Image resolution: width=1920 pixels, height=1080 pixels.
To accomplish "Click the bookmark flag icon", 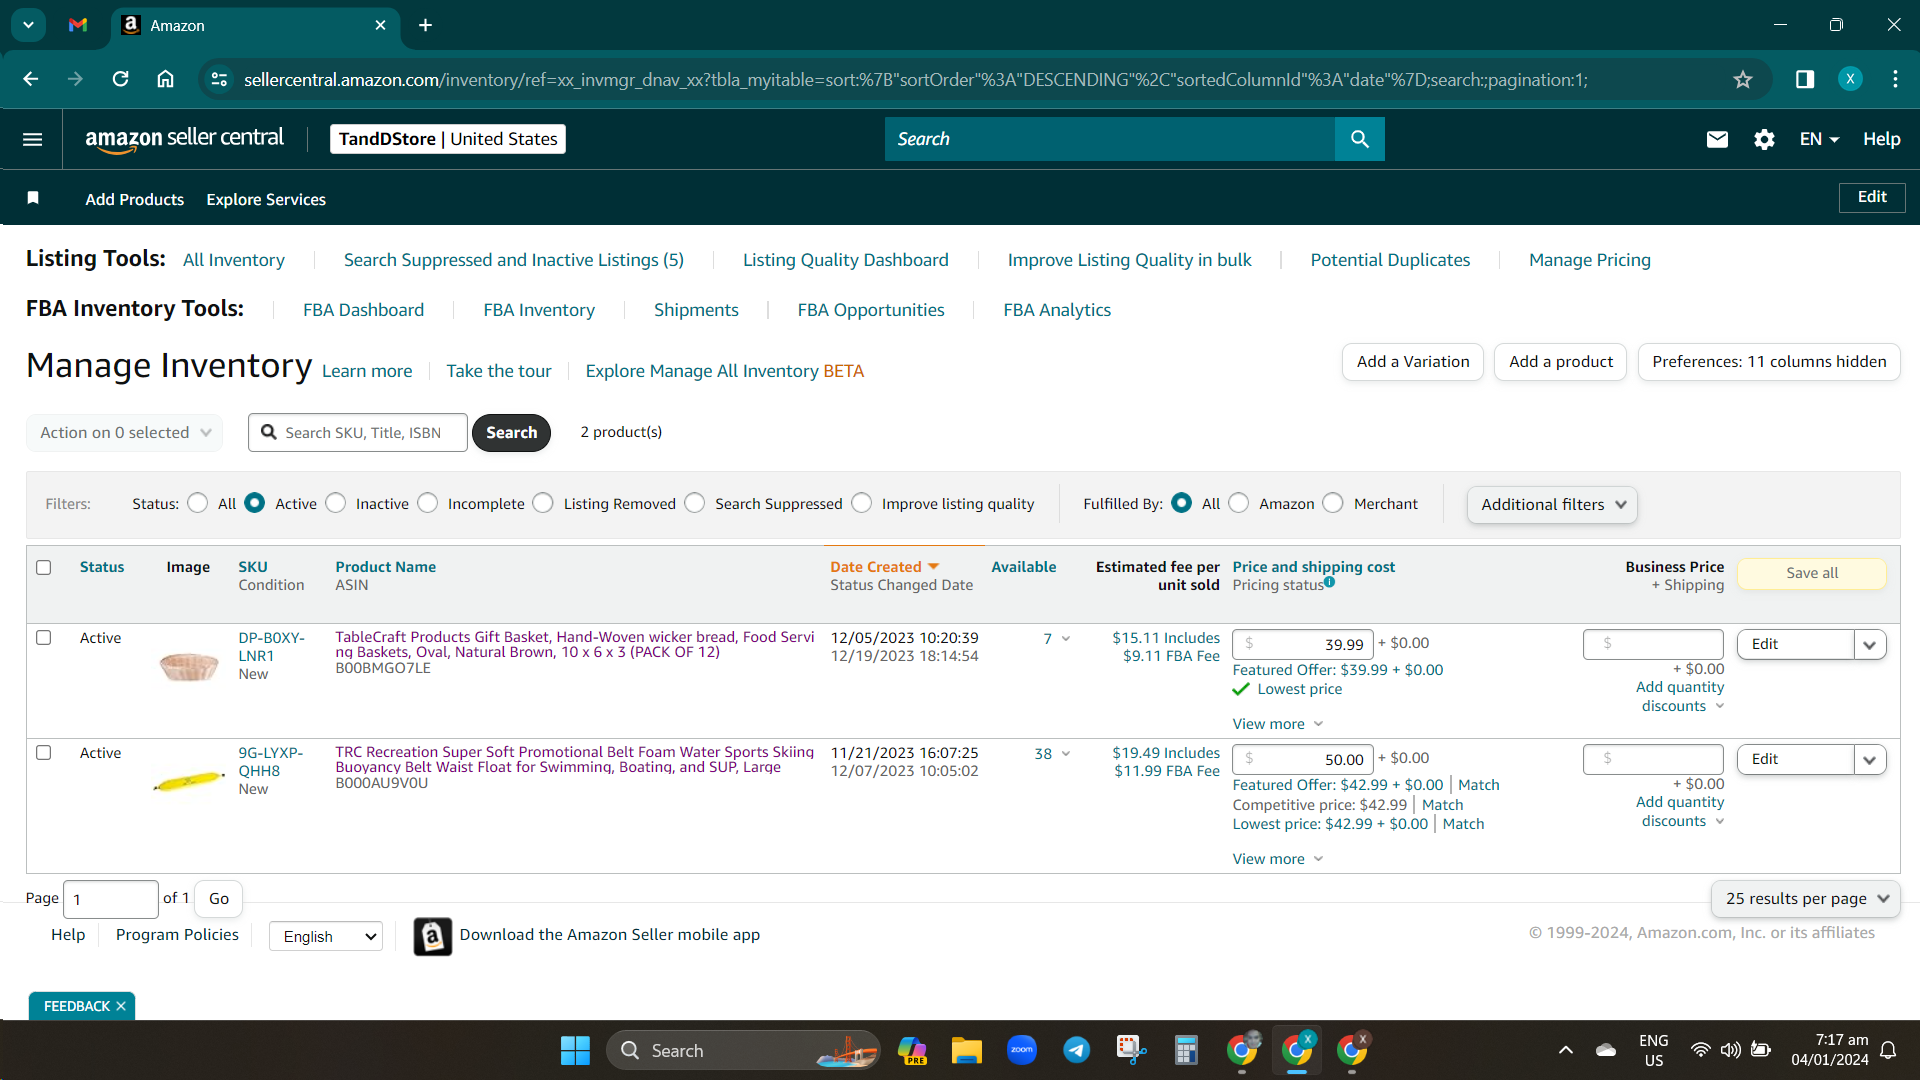I will coord(33,198).
